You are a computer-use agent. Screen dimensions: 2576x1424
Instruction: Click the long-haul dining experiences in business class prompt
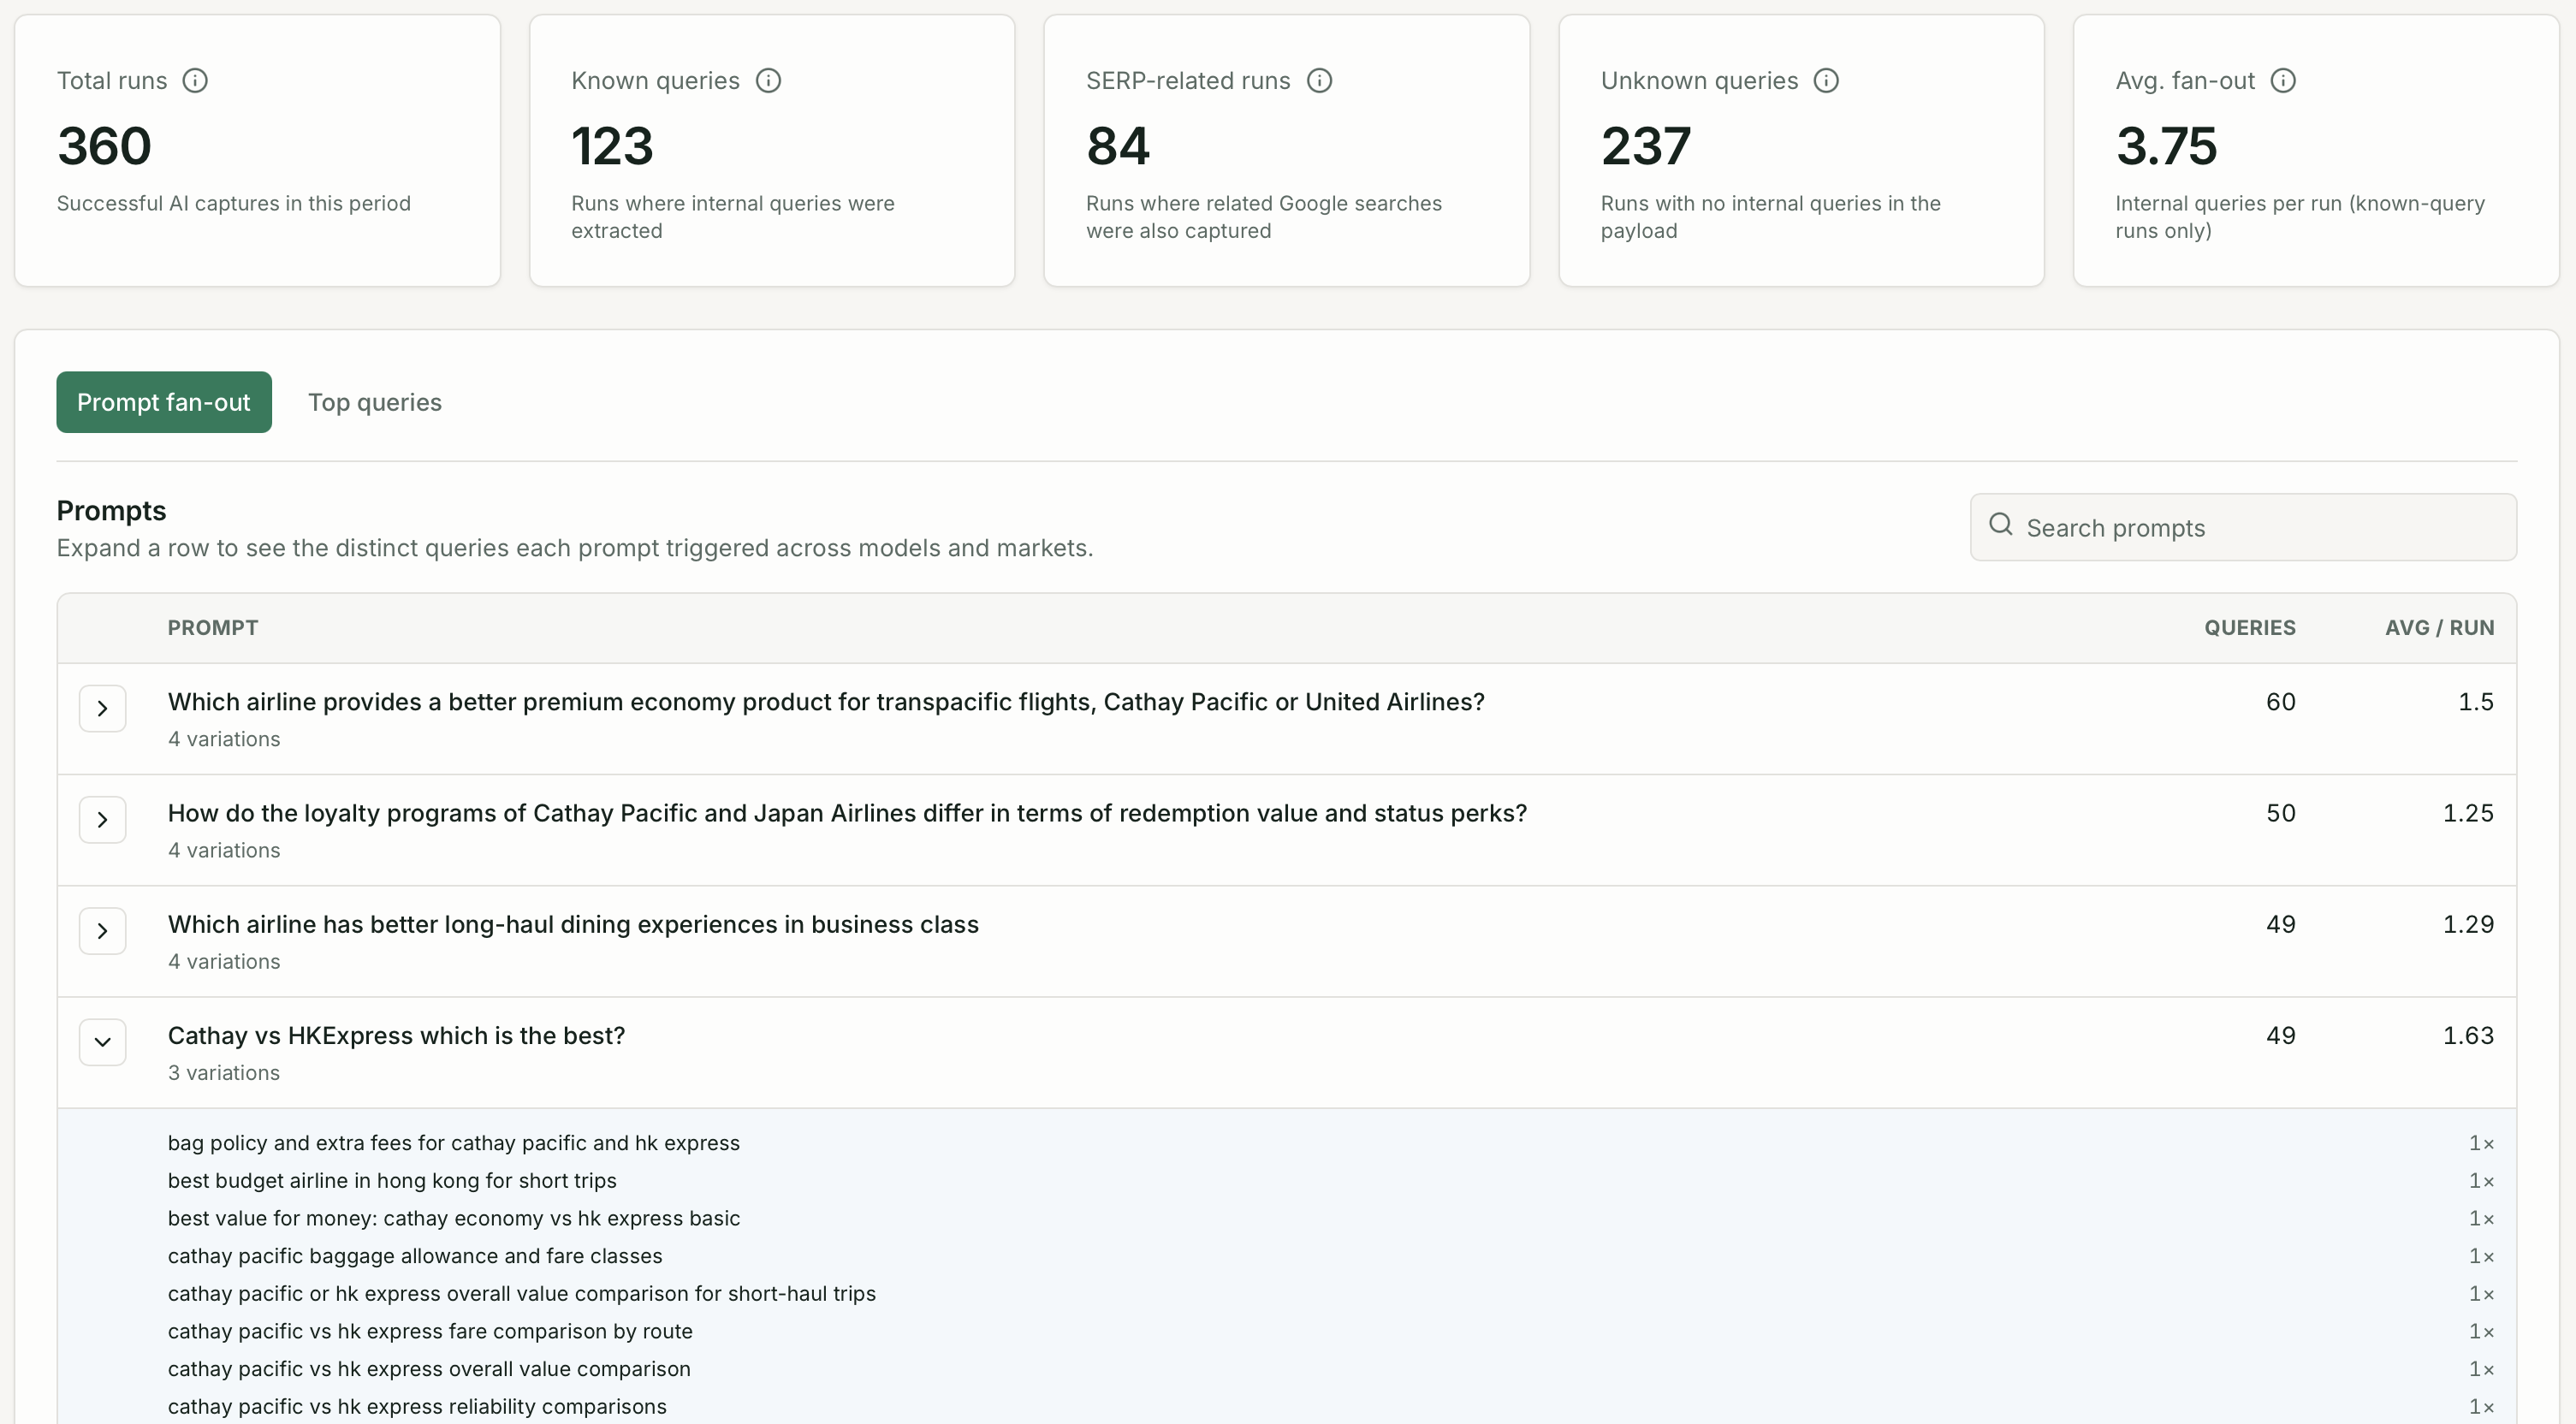(x=573, y=924)
